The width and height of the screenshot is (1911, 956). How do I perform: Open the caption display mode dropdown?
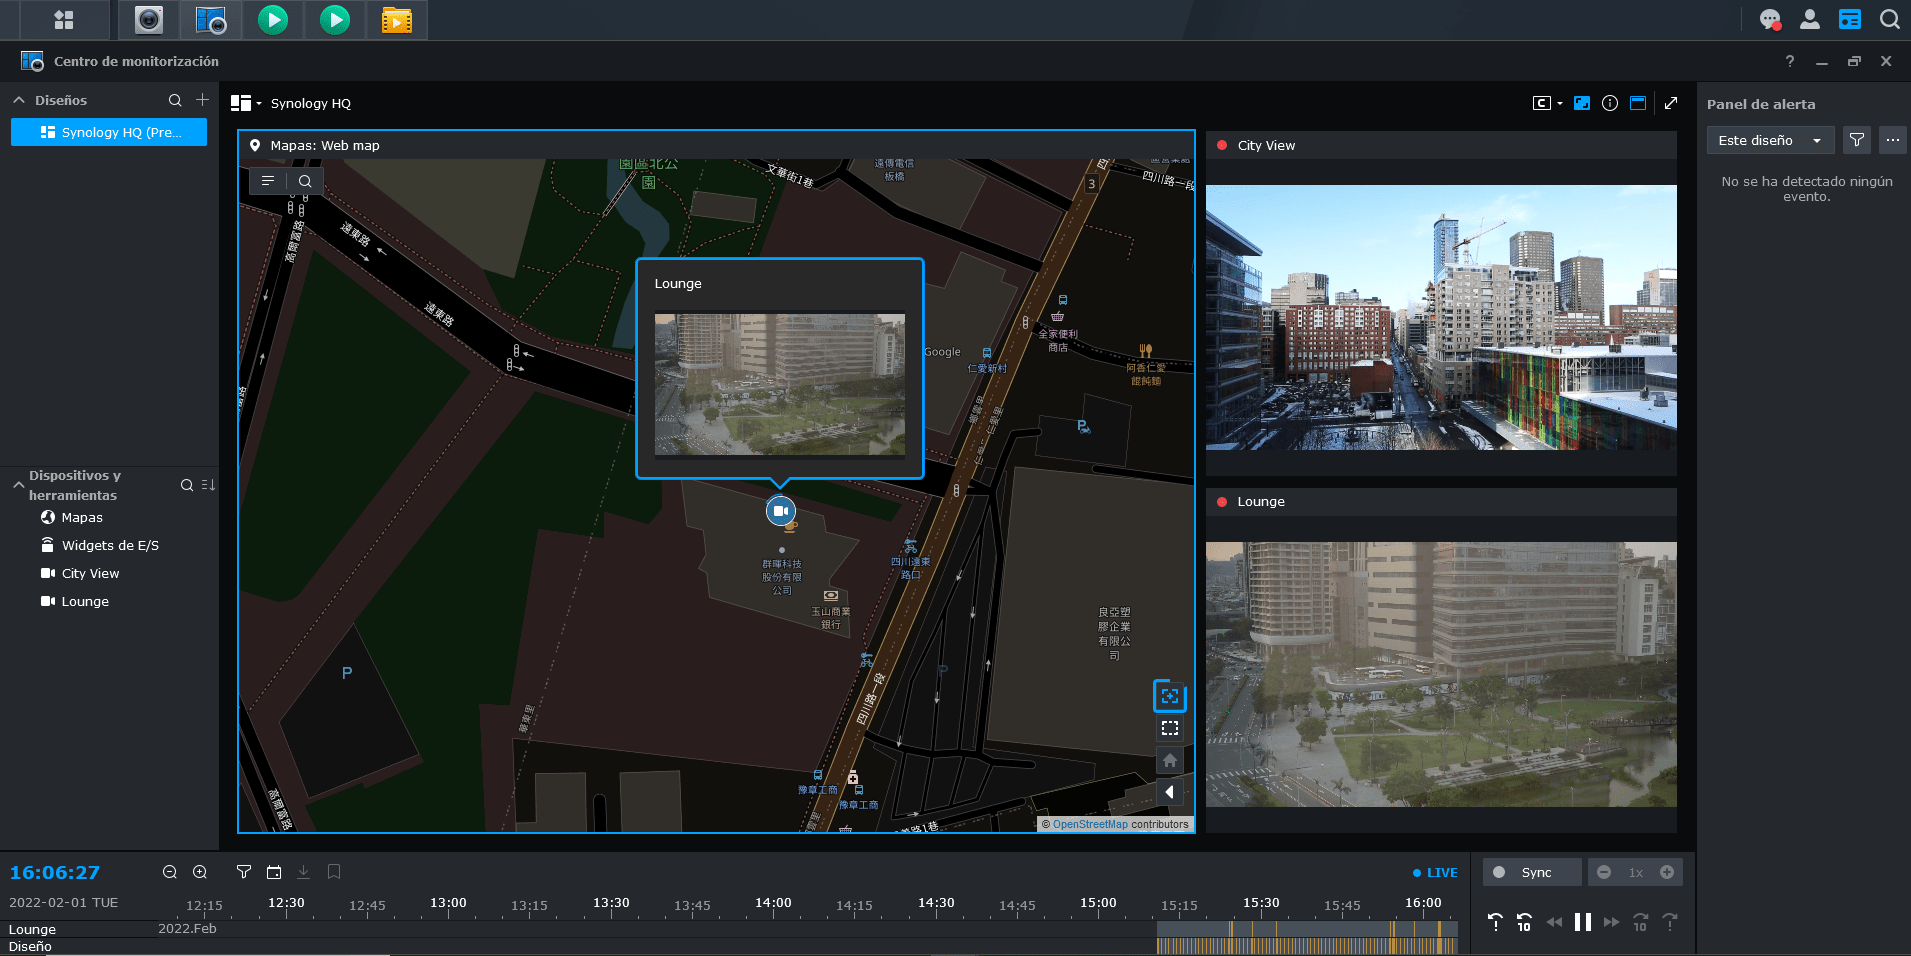[1547, 103]
